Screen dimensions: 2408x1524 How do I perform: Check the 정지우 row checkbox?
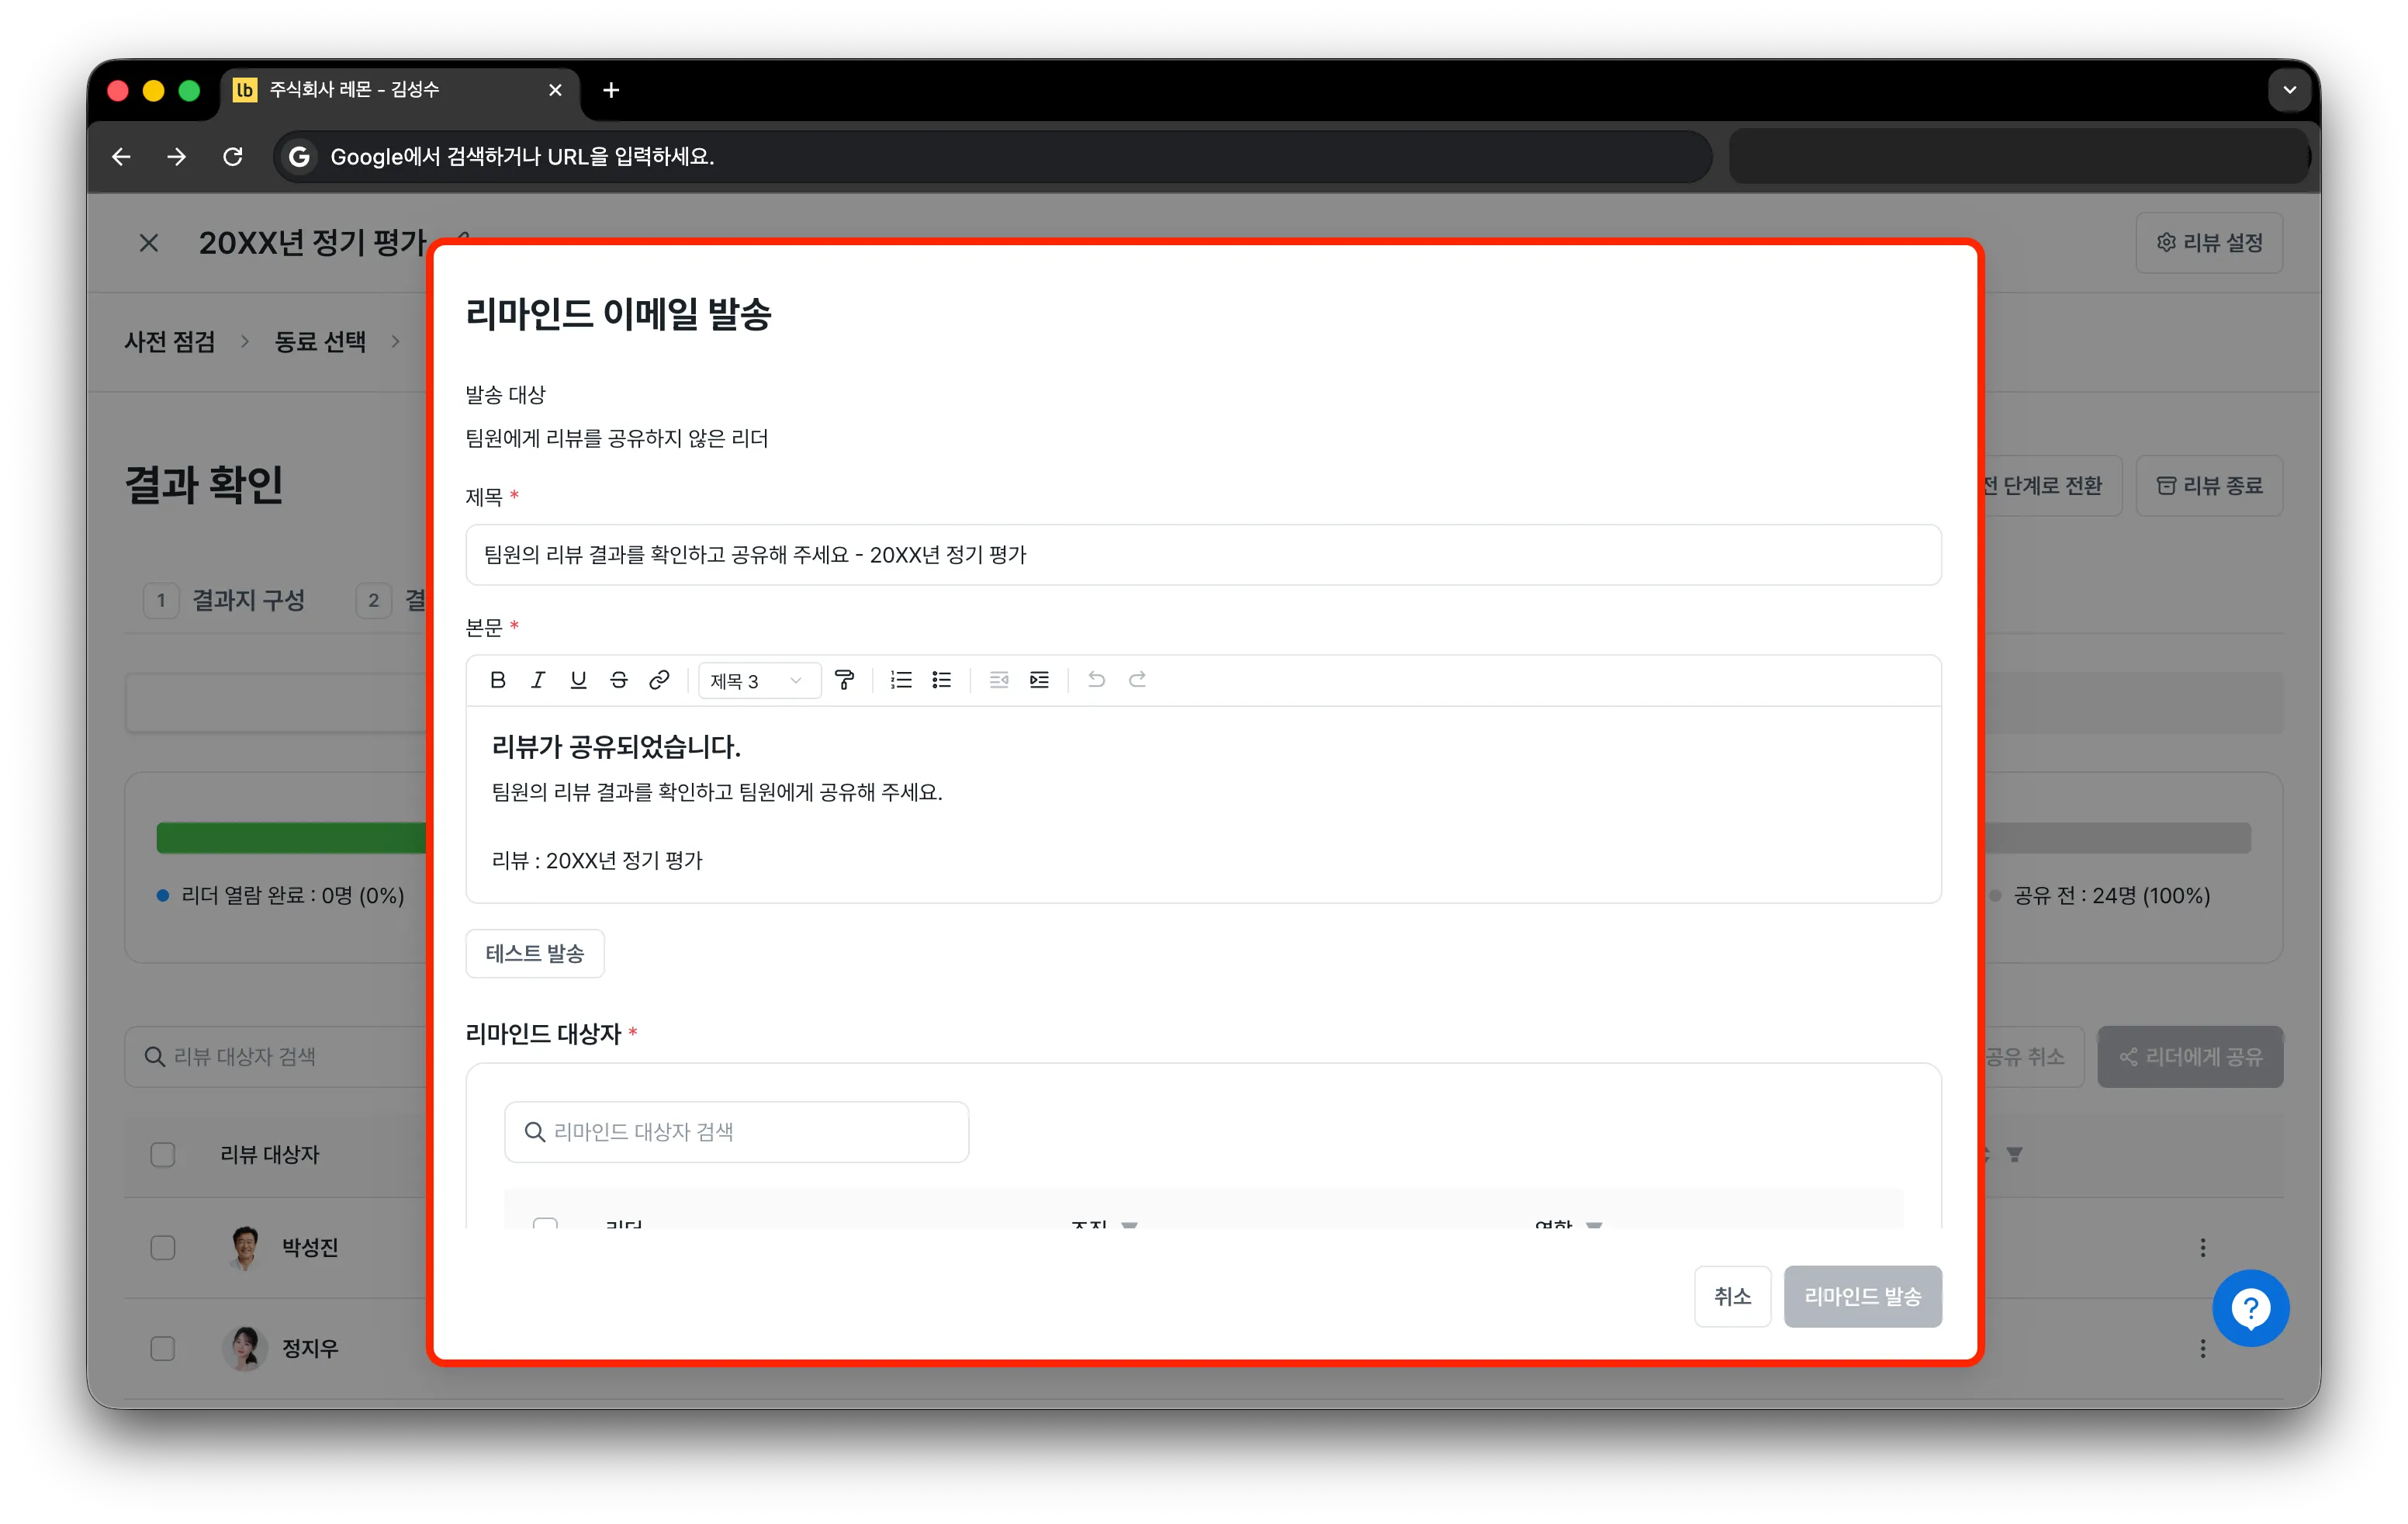pyautogui.click(x=162, y=1348)
